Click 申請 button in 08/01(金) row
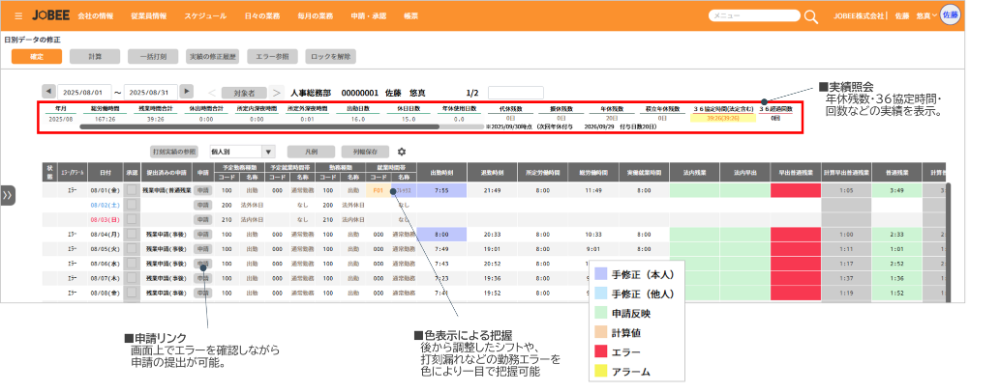 [x=203, y=190]
